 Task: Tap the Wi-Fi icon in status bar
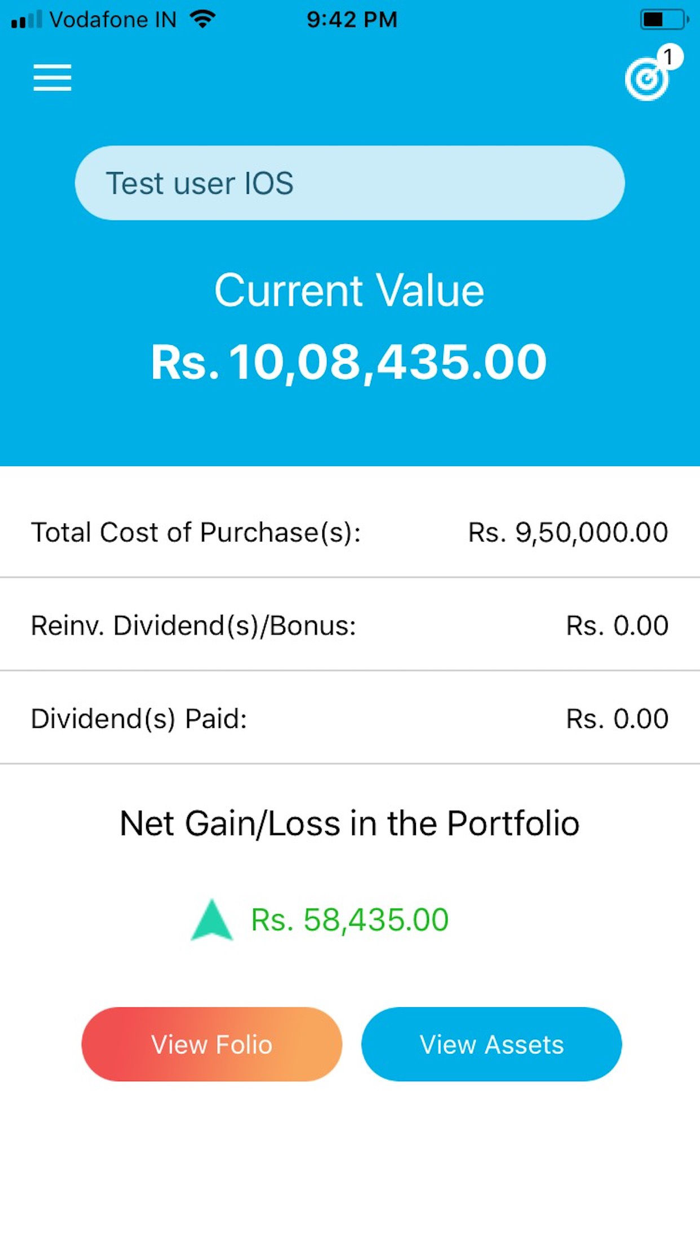[x=203, y=17]
